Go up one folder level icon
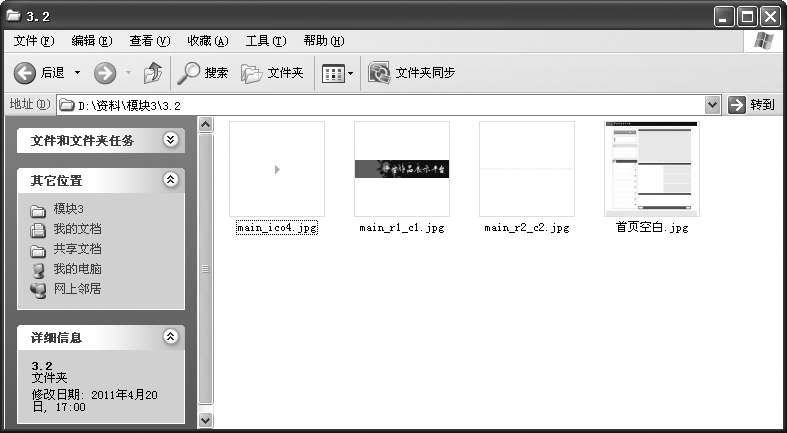The height and width of the screenshot is (433, 787). [153, 73]
